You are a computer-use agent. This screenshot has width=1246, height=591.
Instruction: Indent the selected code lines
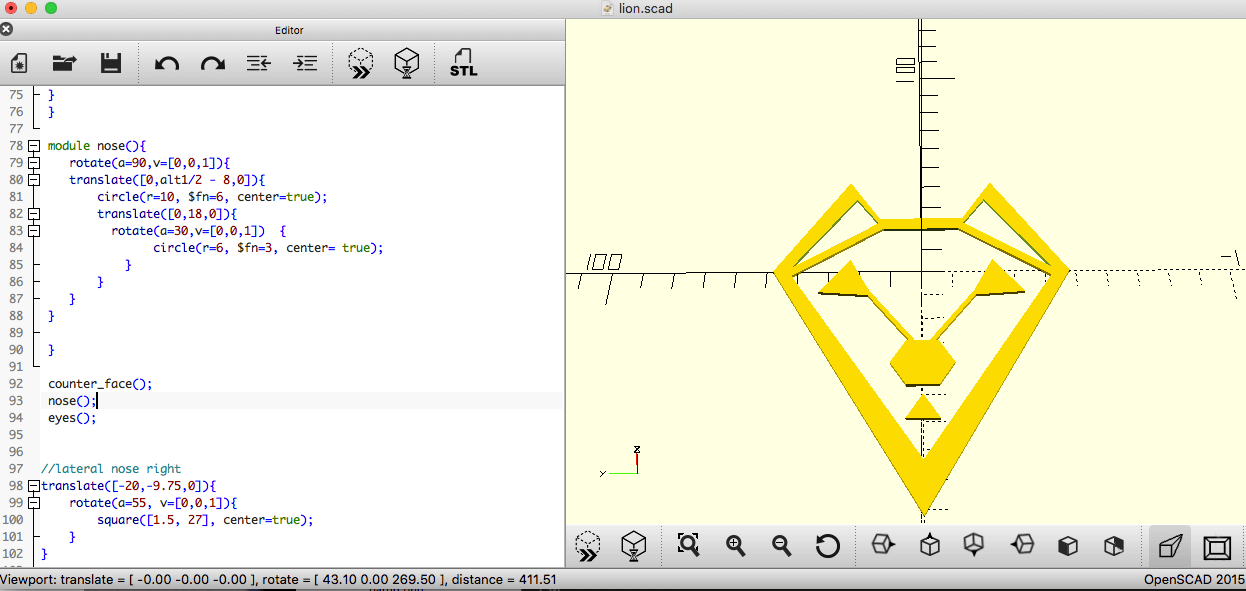point(305,63)
